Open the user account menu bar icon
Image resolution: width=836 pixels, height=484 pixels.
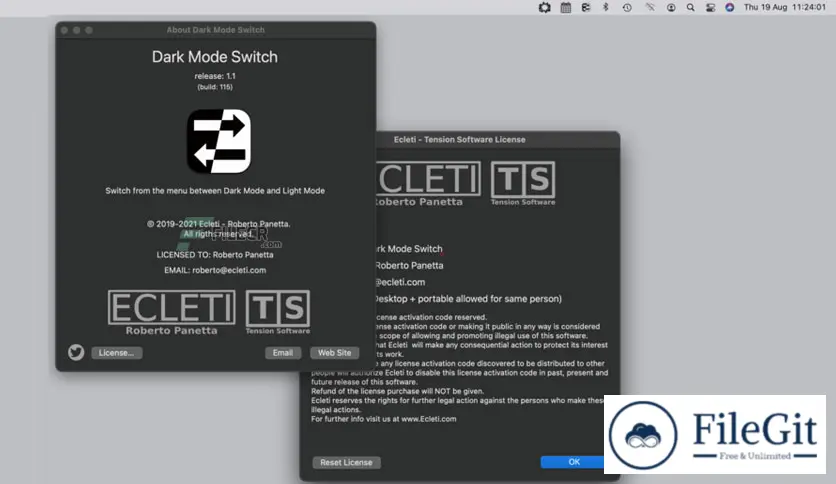pos(671,7)
